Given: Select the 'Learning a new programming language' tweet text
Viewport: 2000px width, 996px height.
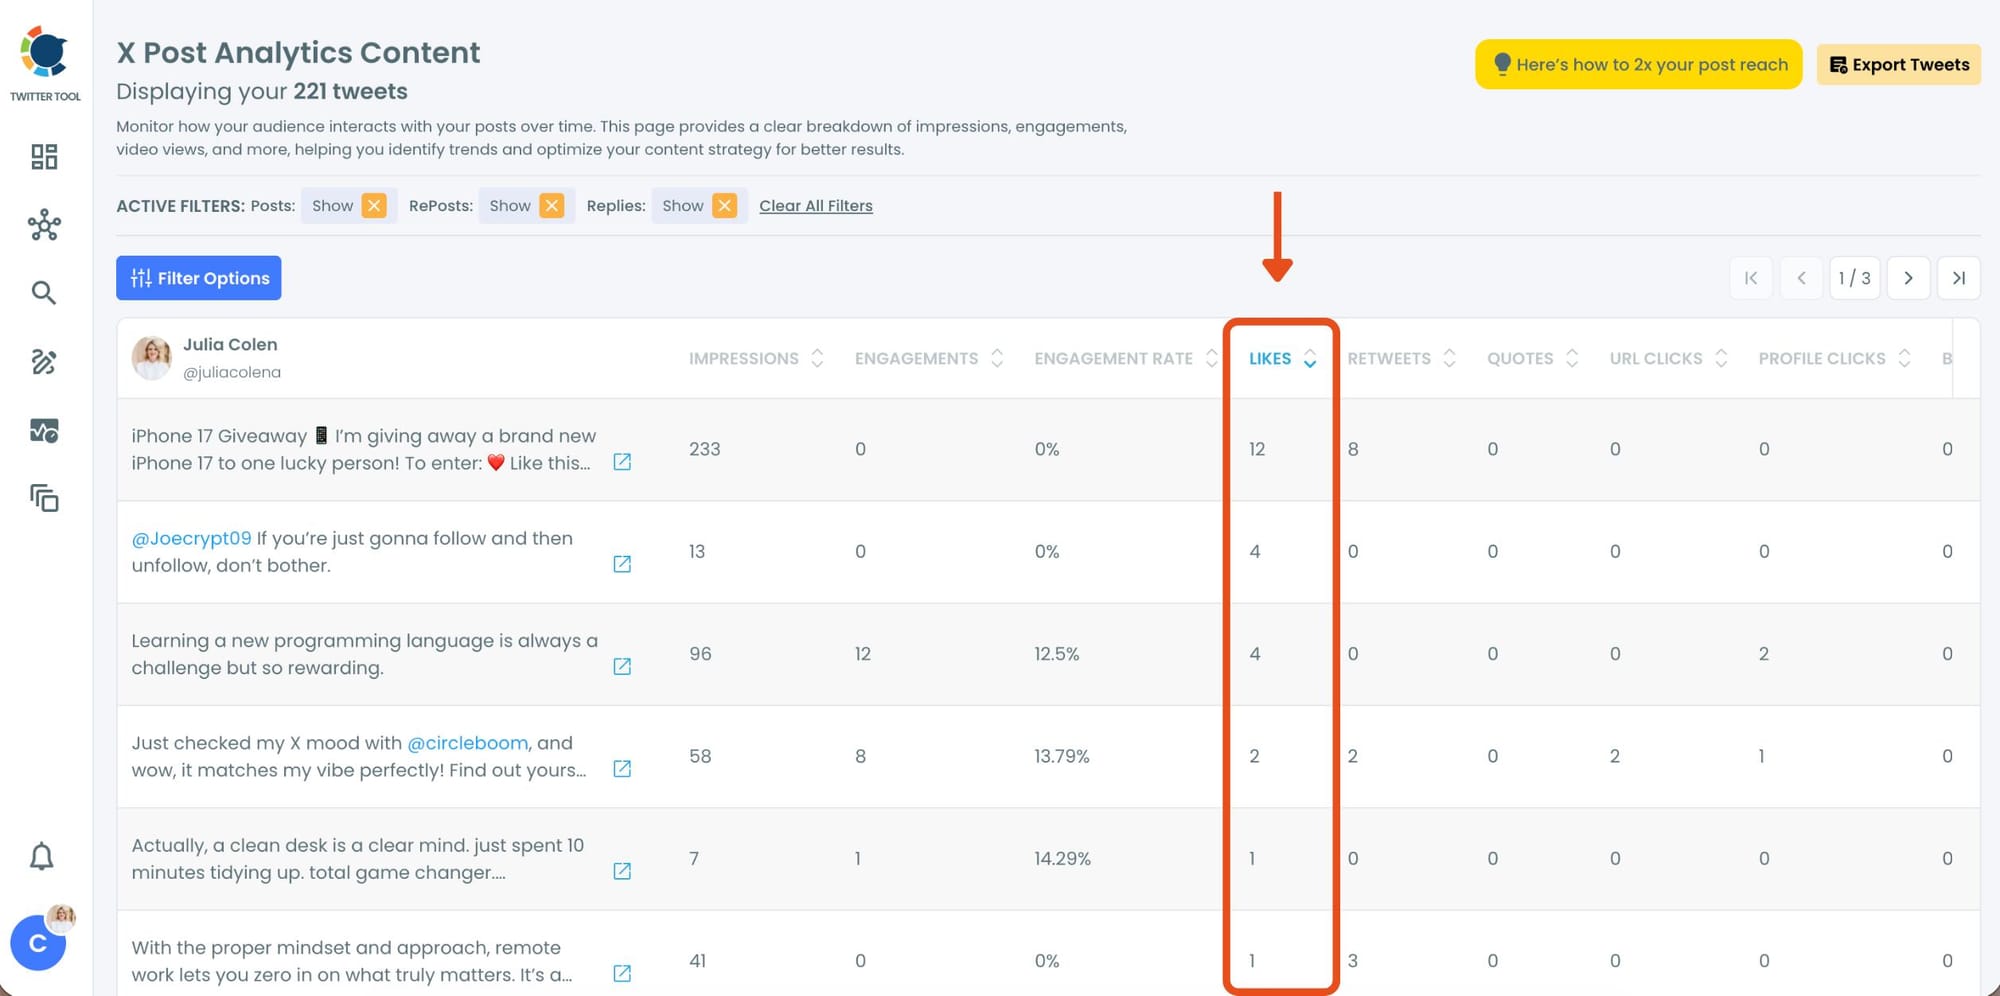Looking at the screenshot, I should click(x=365, y=654).
